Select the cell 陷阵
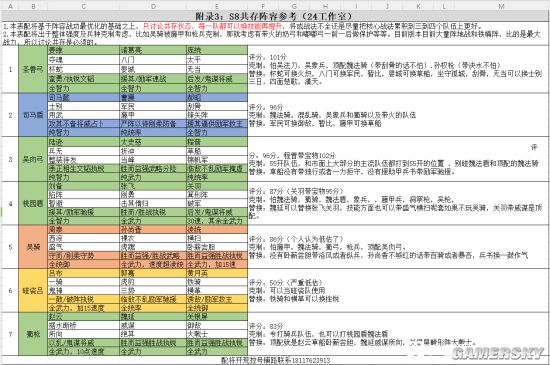550x365 pixels. (83, 195)
